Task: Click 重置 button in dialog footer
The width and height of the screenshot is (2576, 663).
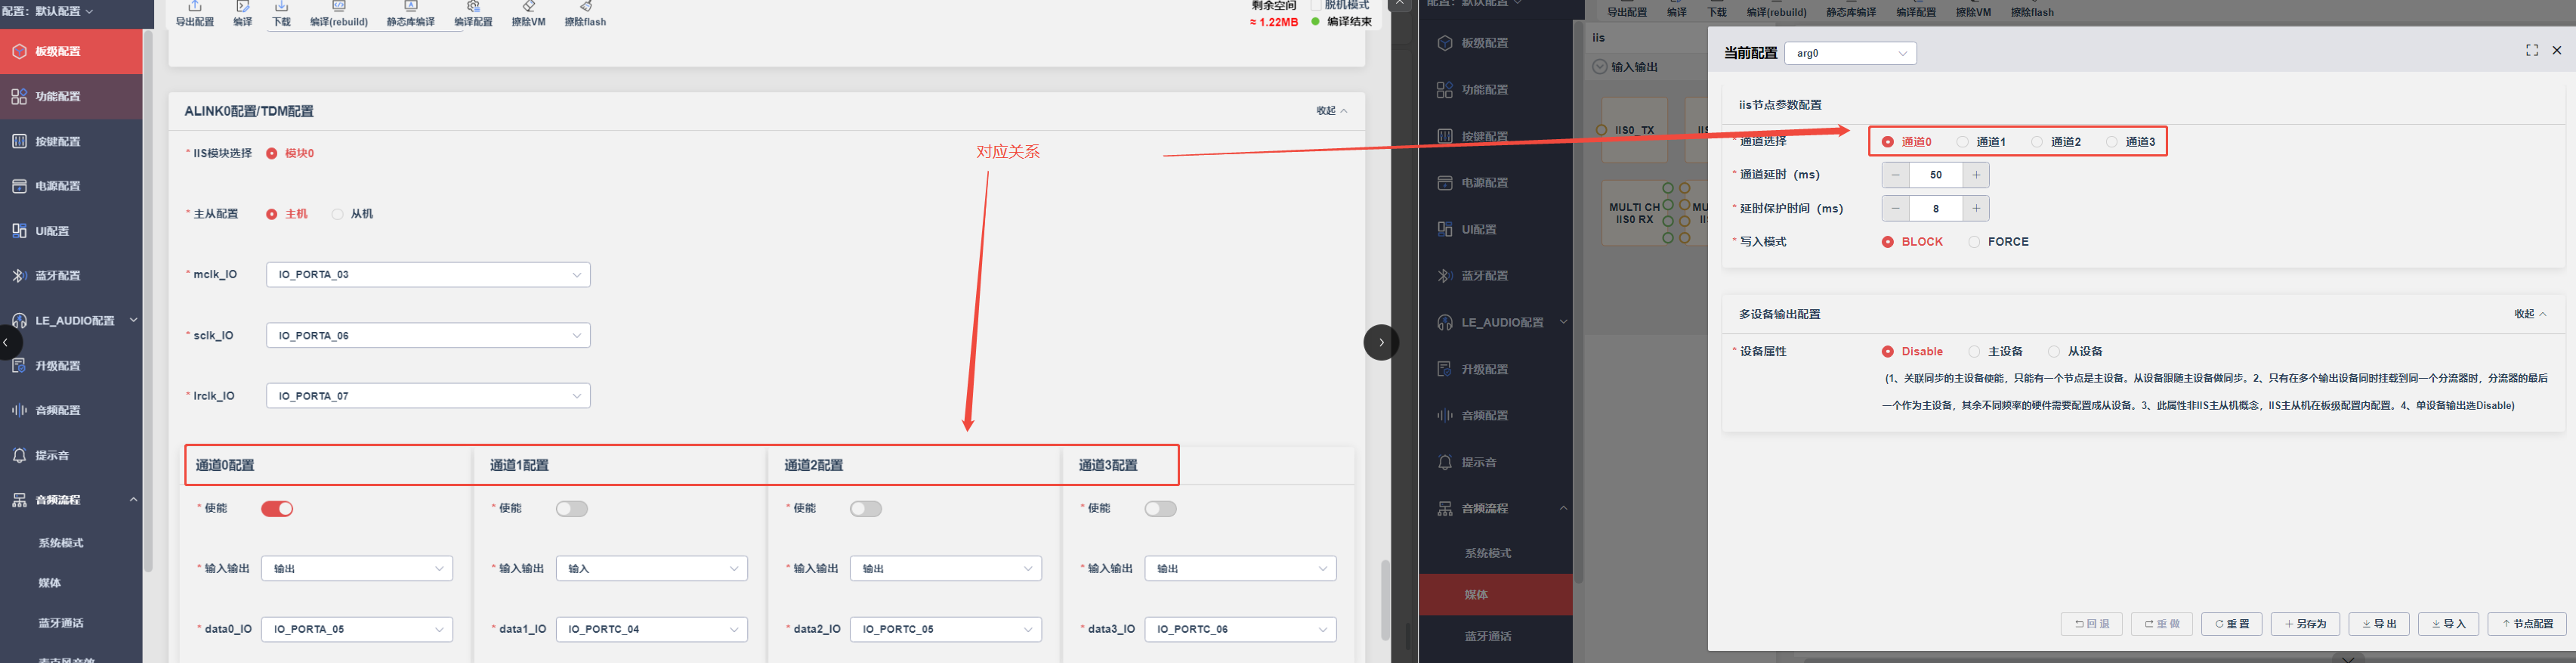Action: pos(2231,624)
